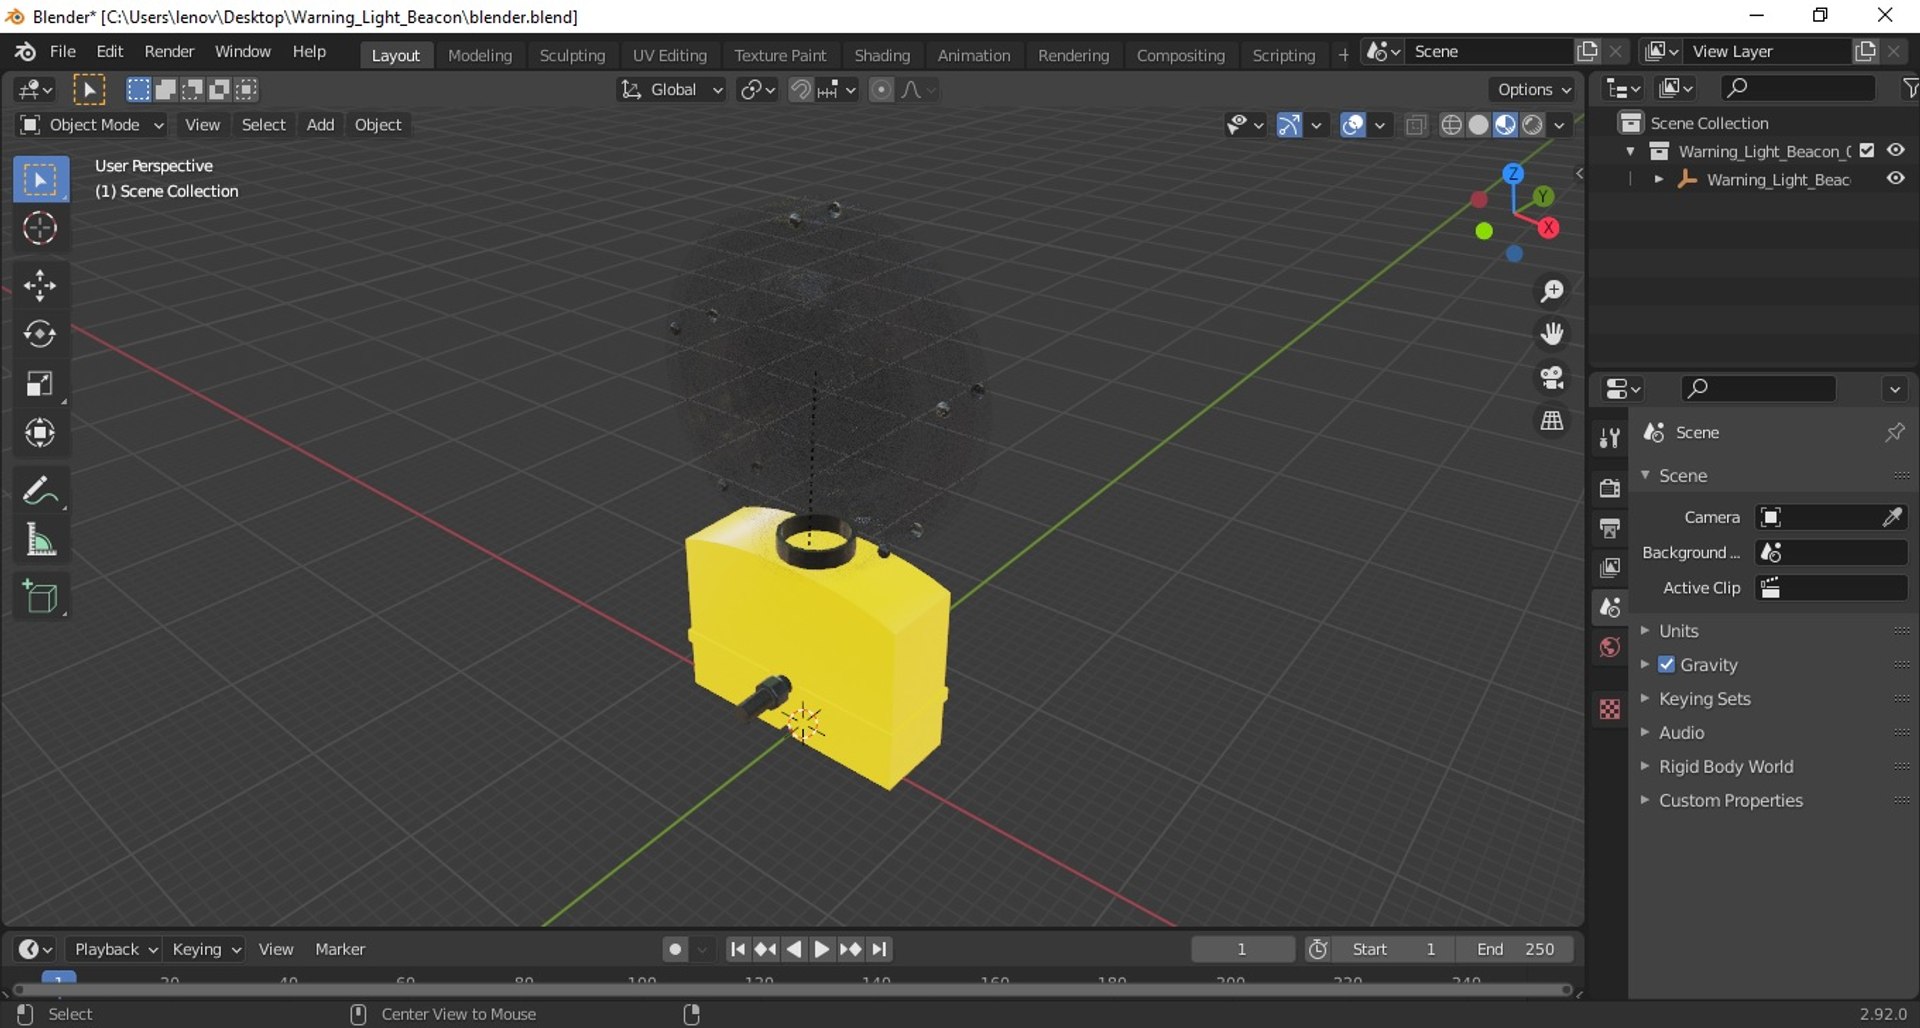Viewport: 1920px width, 1028px height.
Task: Activate the Cursor tool
Action: tap(41, 229)
